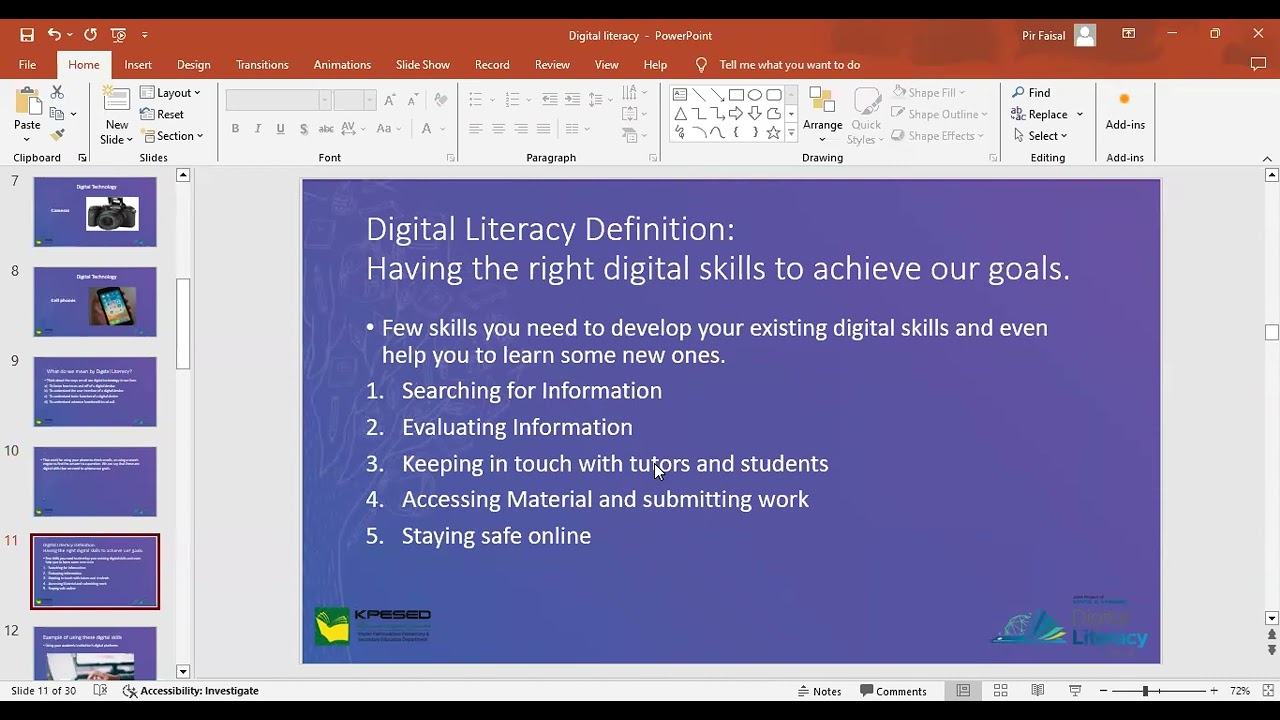Open the Section dropdown
The image size is (1280, 720).
click(173, 136)
